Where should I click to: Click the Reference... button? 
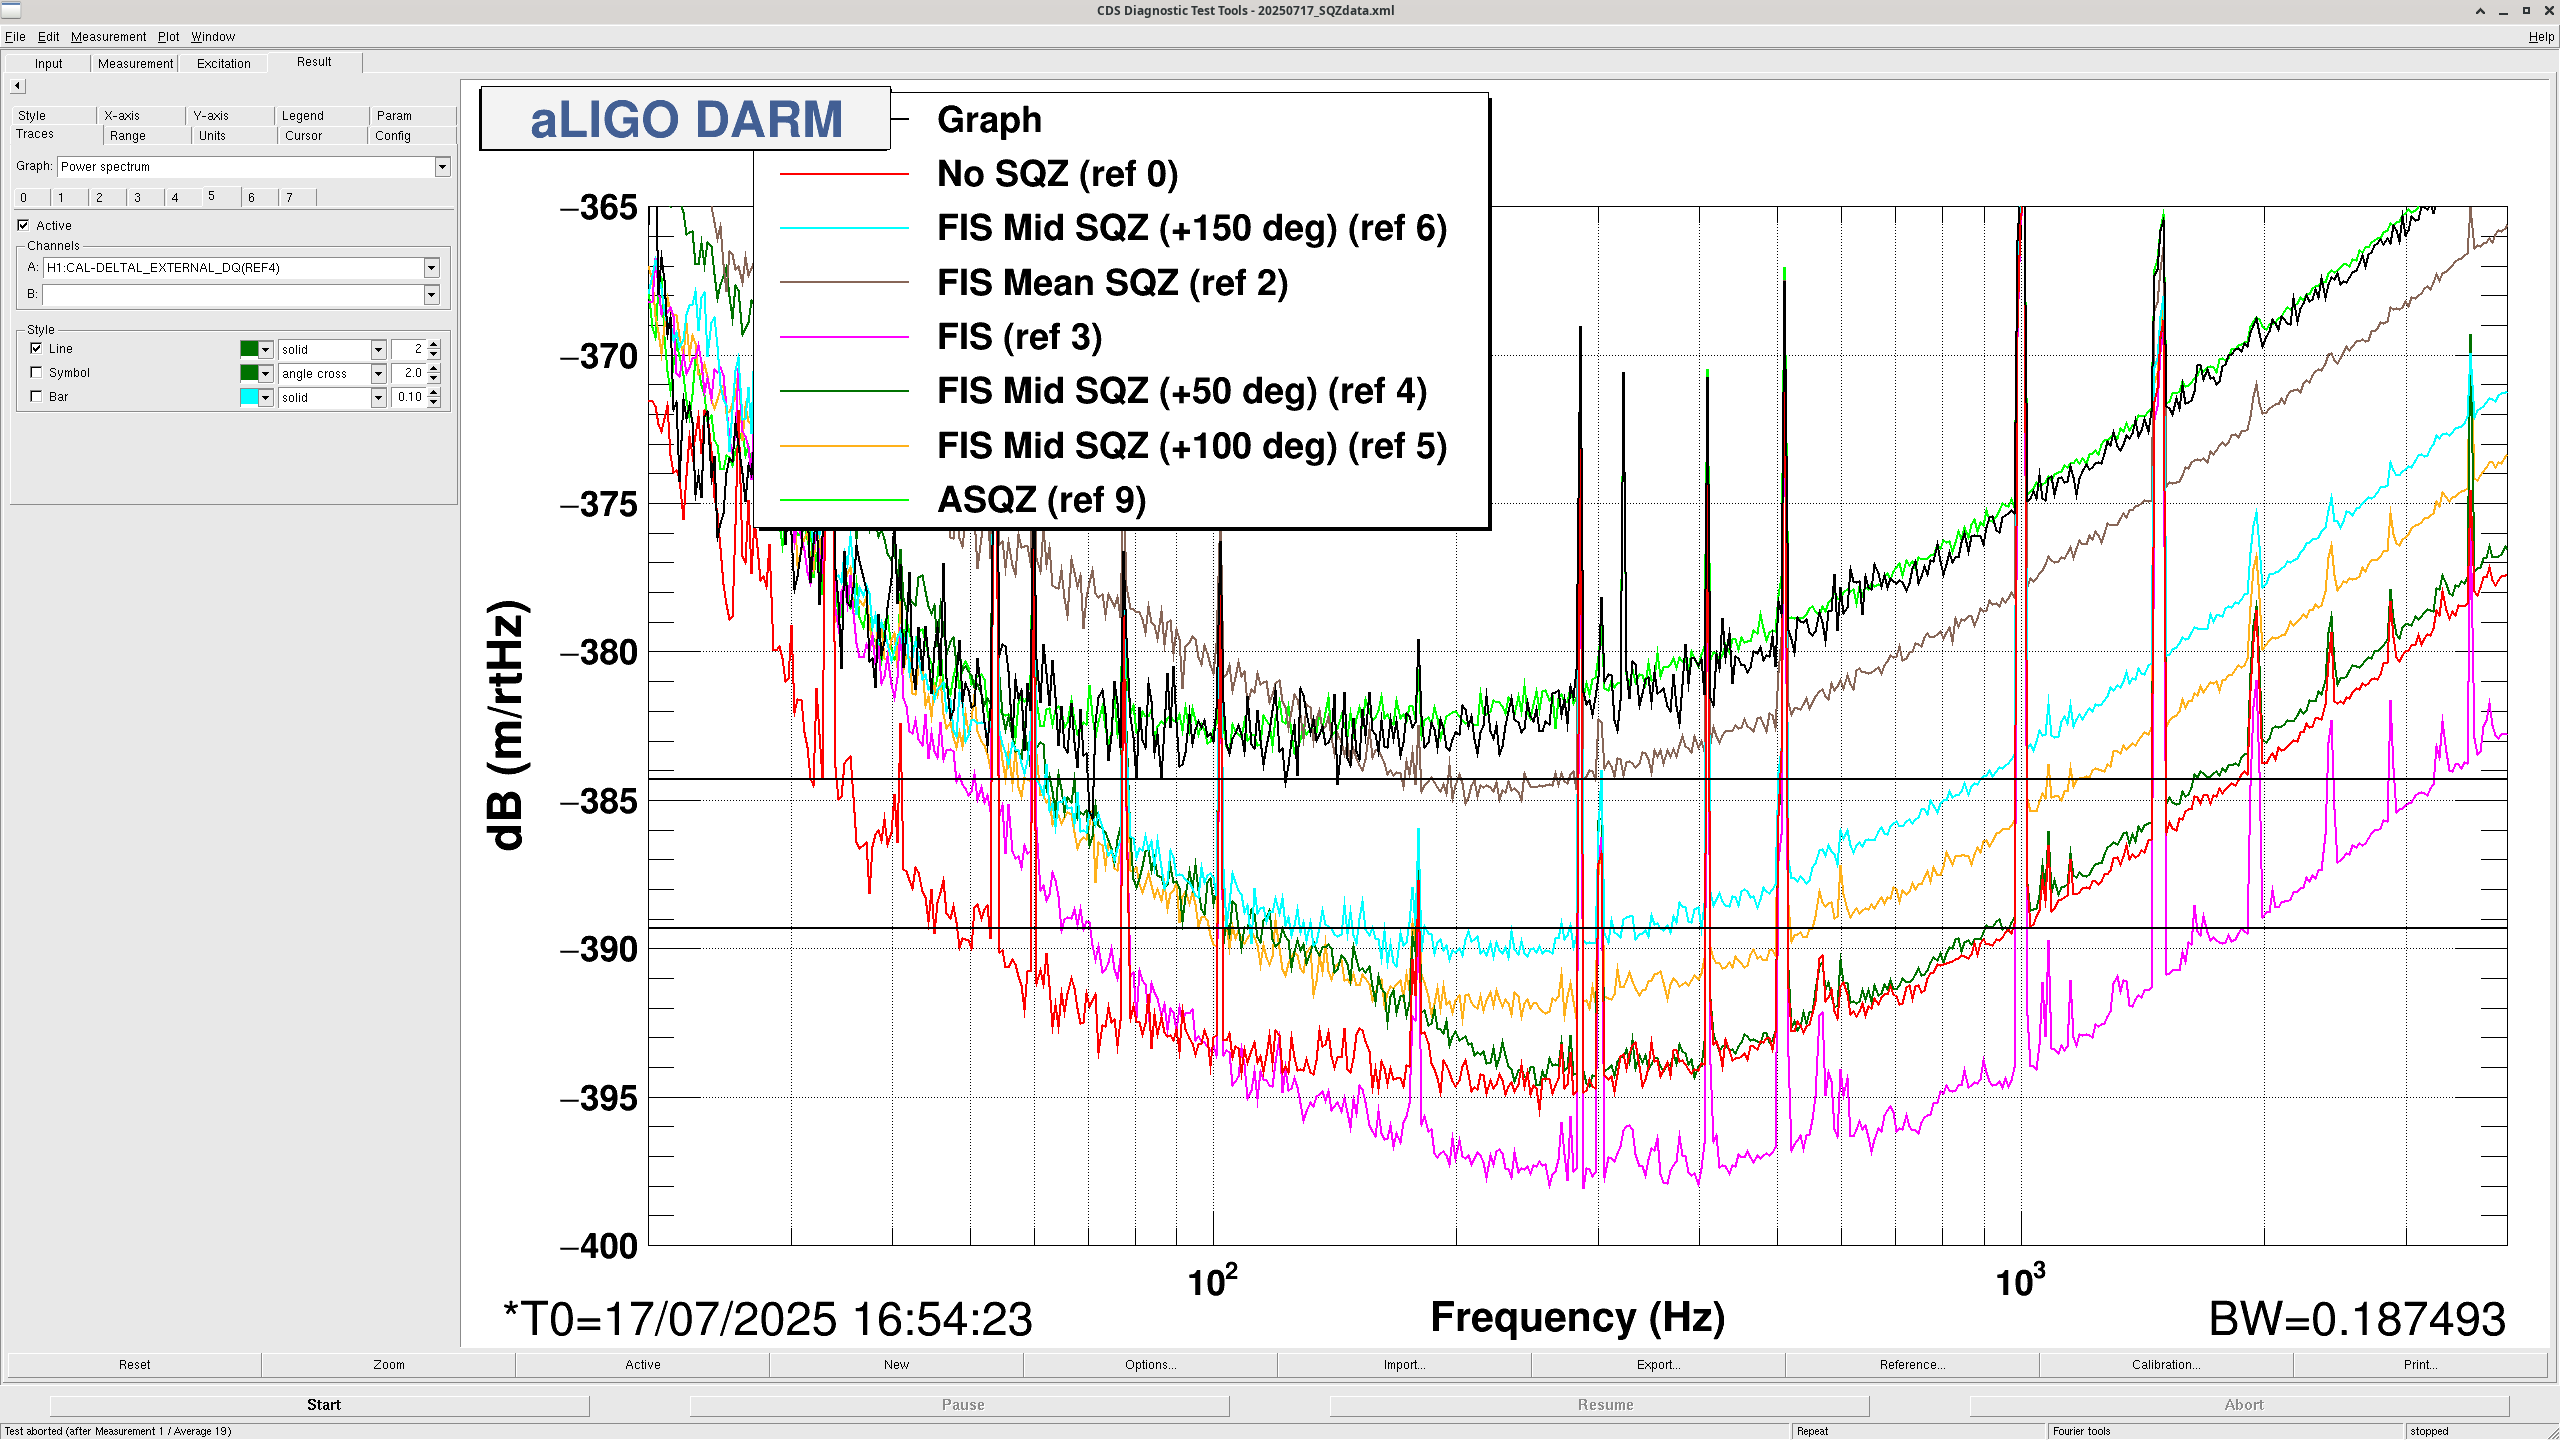tap(1913, 1365)
